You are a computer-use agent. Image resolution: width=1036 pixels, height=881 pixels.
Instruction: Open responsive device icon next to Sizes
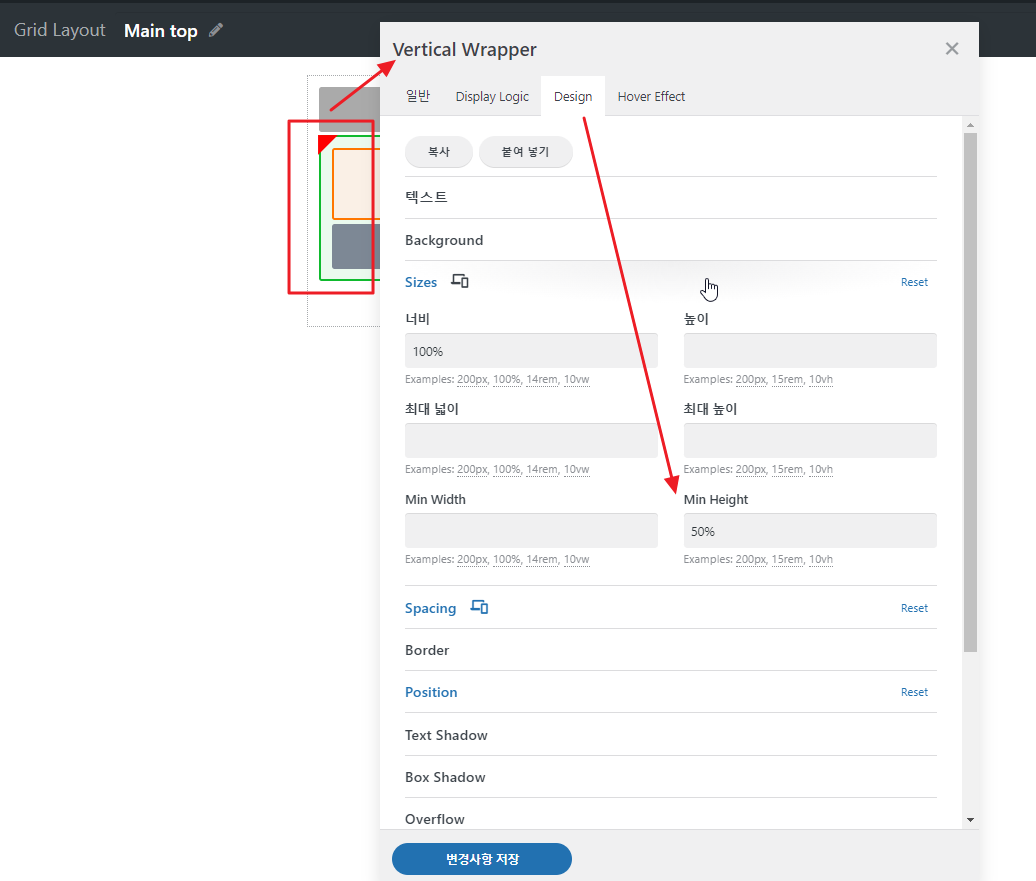(x=460, y=282)
